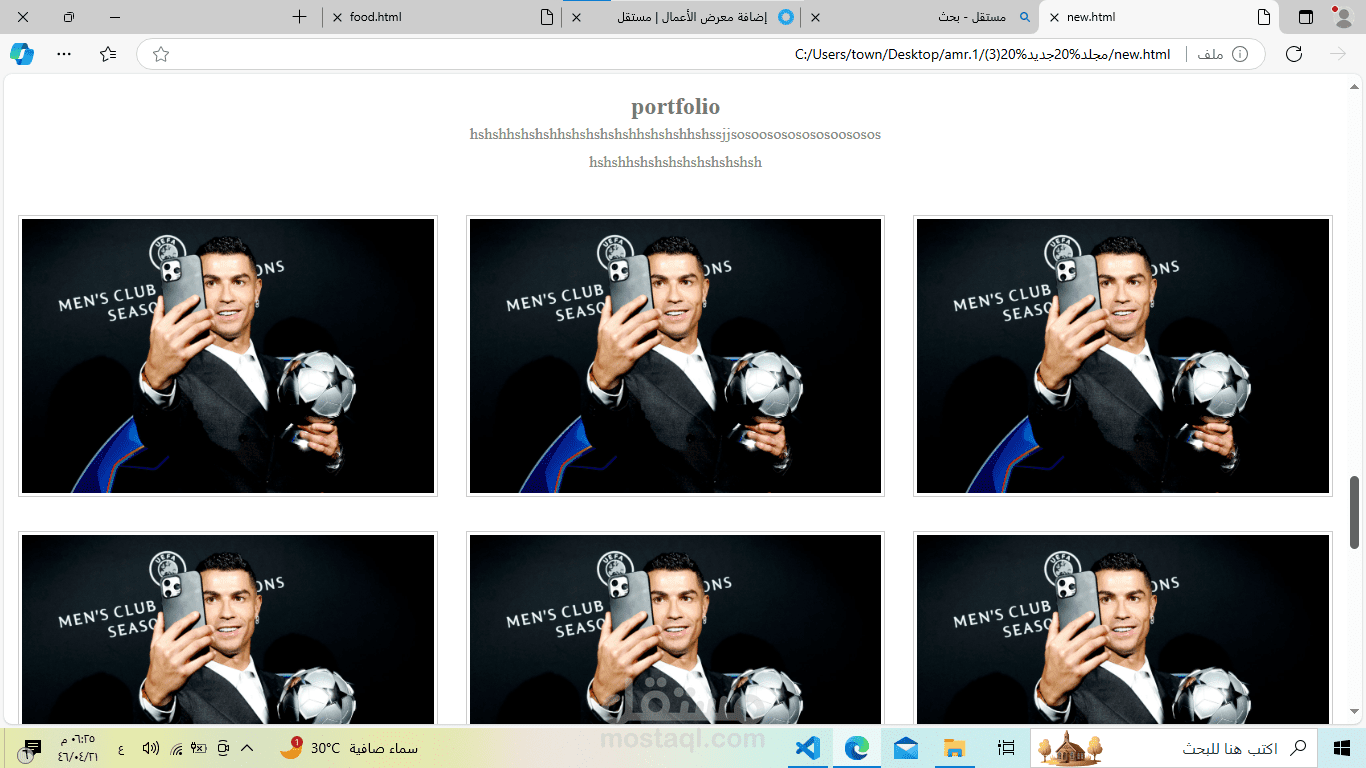The width and height of the screenshot is (1366, 768).
Task: Focus the address bar URL field
Action: pos(700,54)
